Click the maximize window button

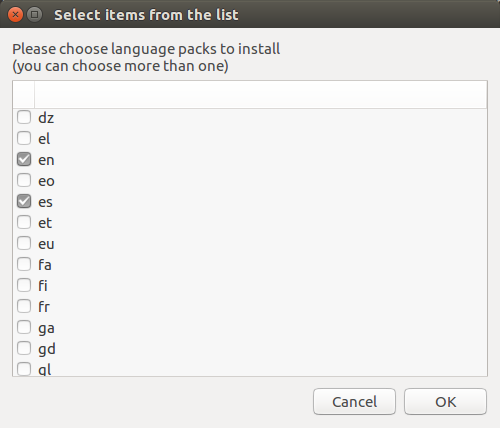[34, 15]
